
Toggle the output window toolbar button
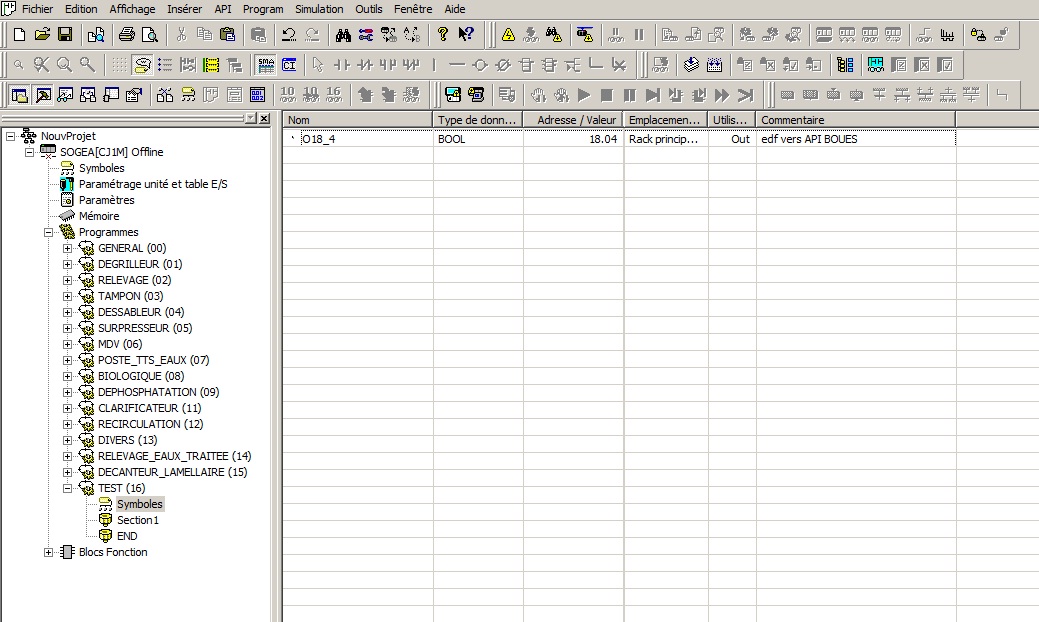pyautogui.click(x=43, y=95)
